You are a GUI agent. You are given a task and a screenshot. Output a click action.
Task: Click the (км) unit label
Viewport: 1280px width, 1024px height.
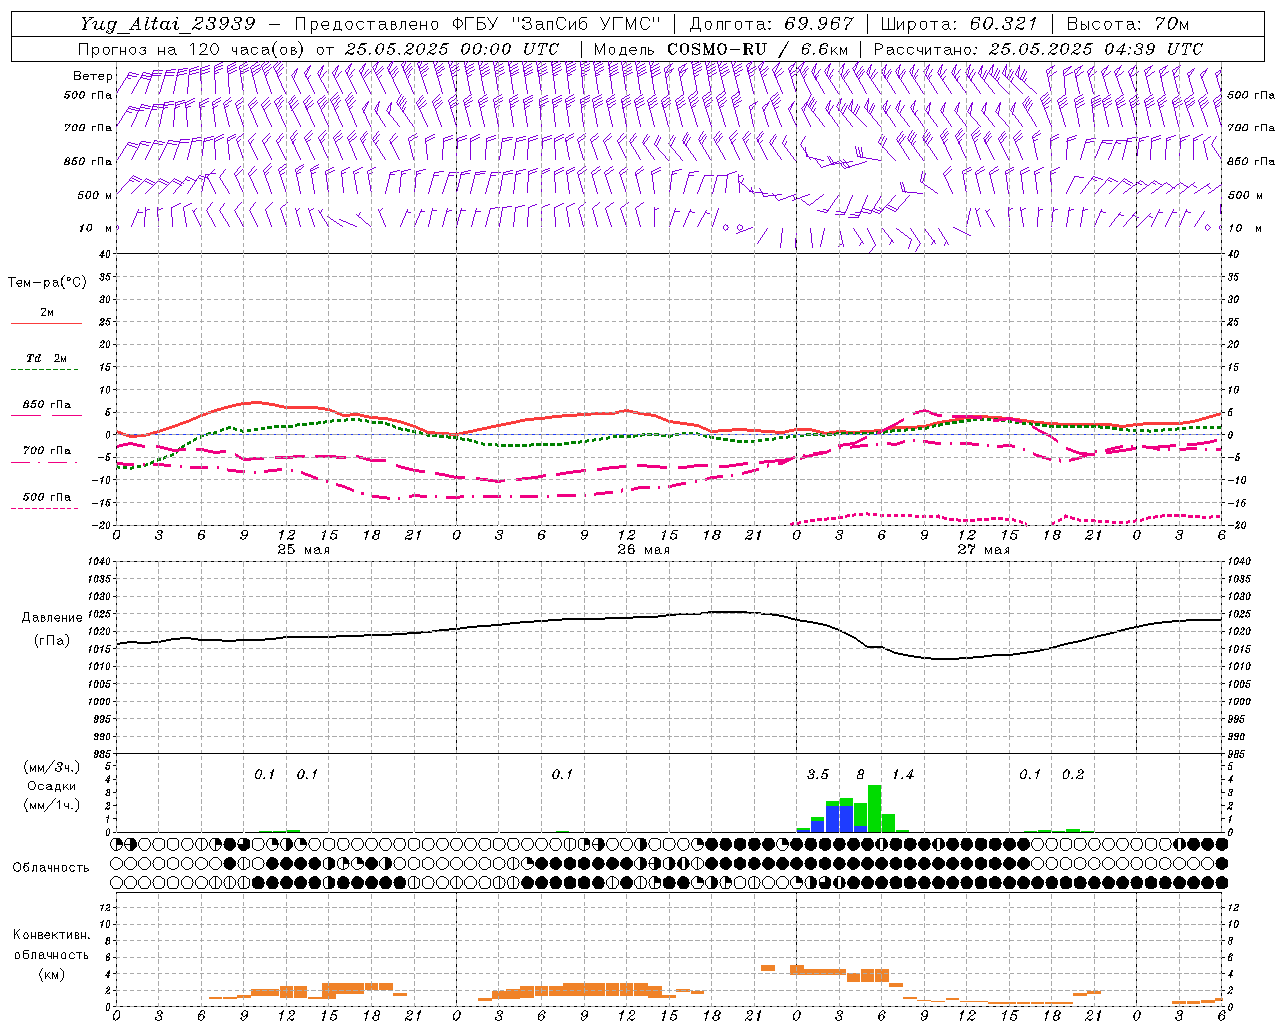[x=51, y=974]
